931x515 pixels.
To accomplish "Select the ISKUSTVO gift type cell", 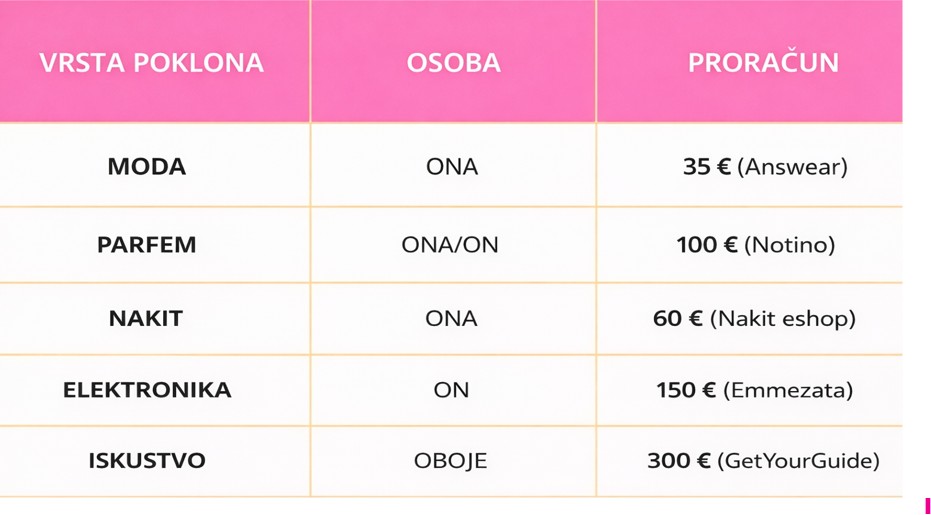I will coord(147,460).
